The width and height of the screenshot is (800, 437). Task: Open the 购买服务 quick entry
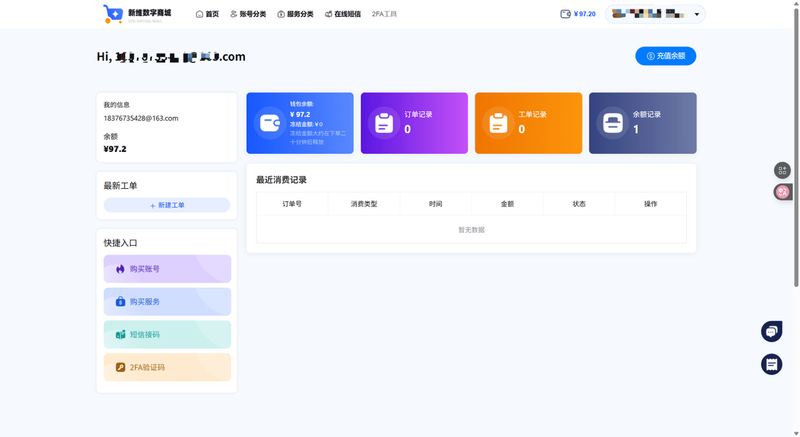coord(167,302)
